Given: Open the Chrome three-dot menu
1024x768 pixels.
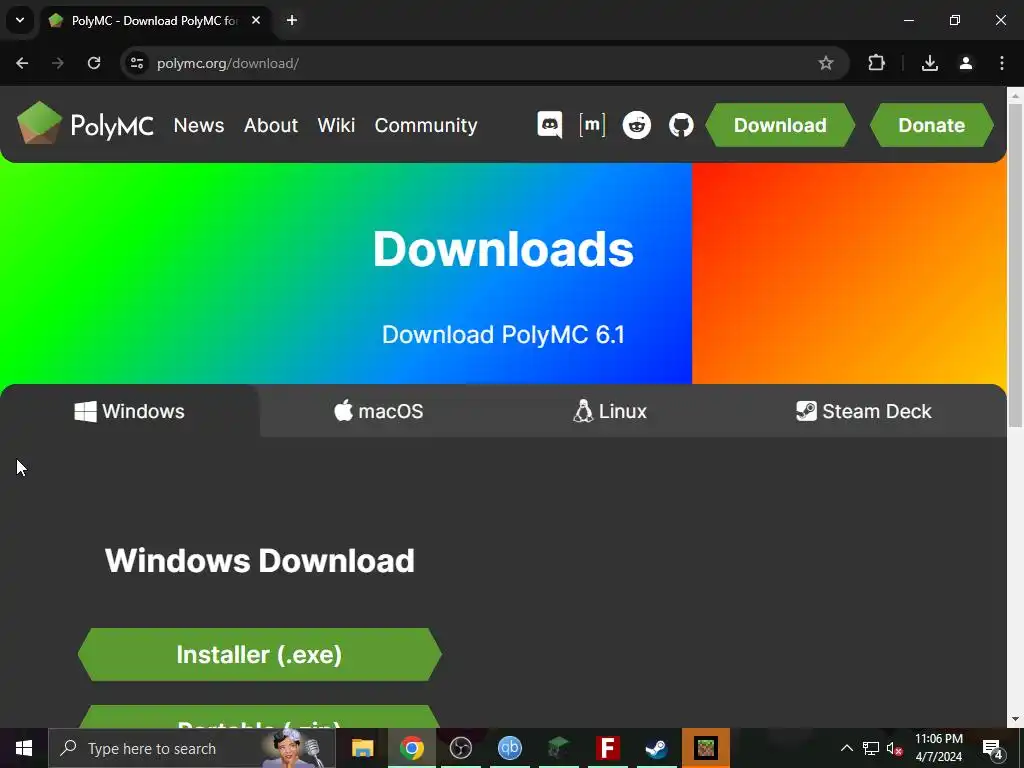Looking at the screenshot, I should 1002,63.
